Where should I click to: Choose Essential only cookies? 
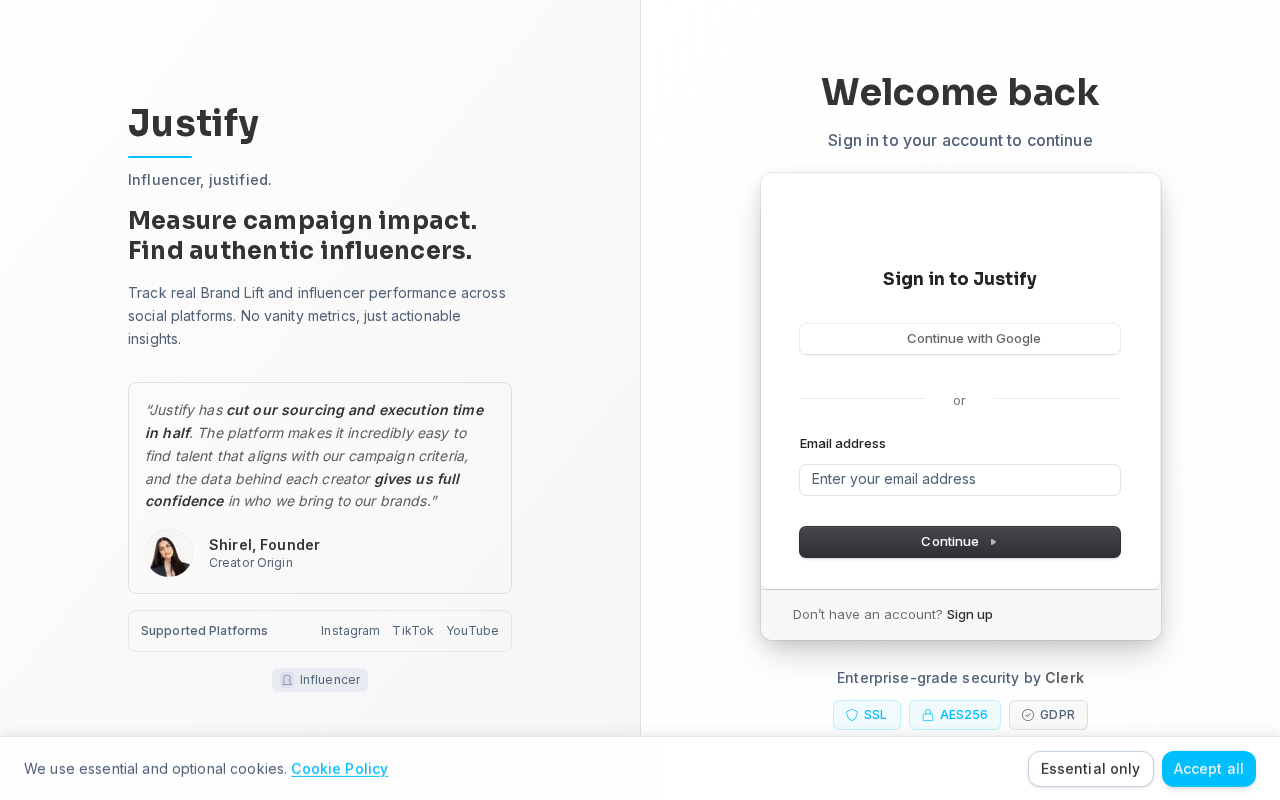coord(1090,769)
